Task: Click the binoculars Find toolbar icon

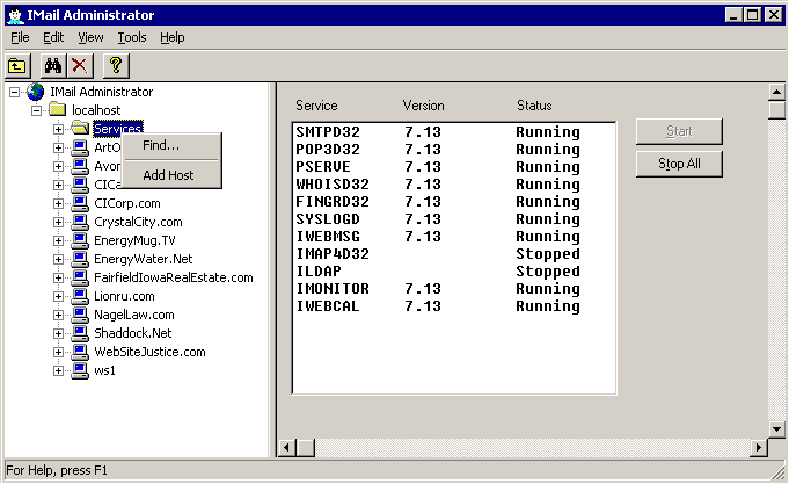Action: (x=53, y=66)
